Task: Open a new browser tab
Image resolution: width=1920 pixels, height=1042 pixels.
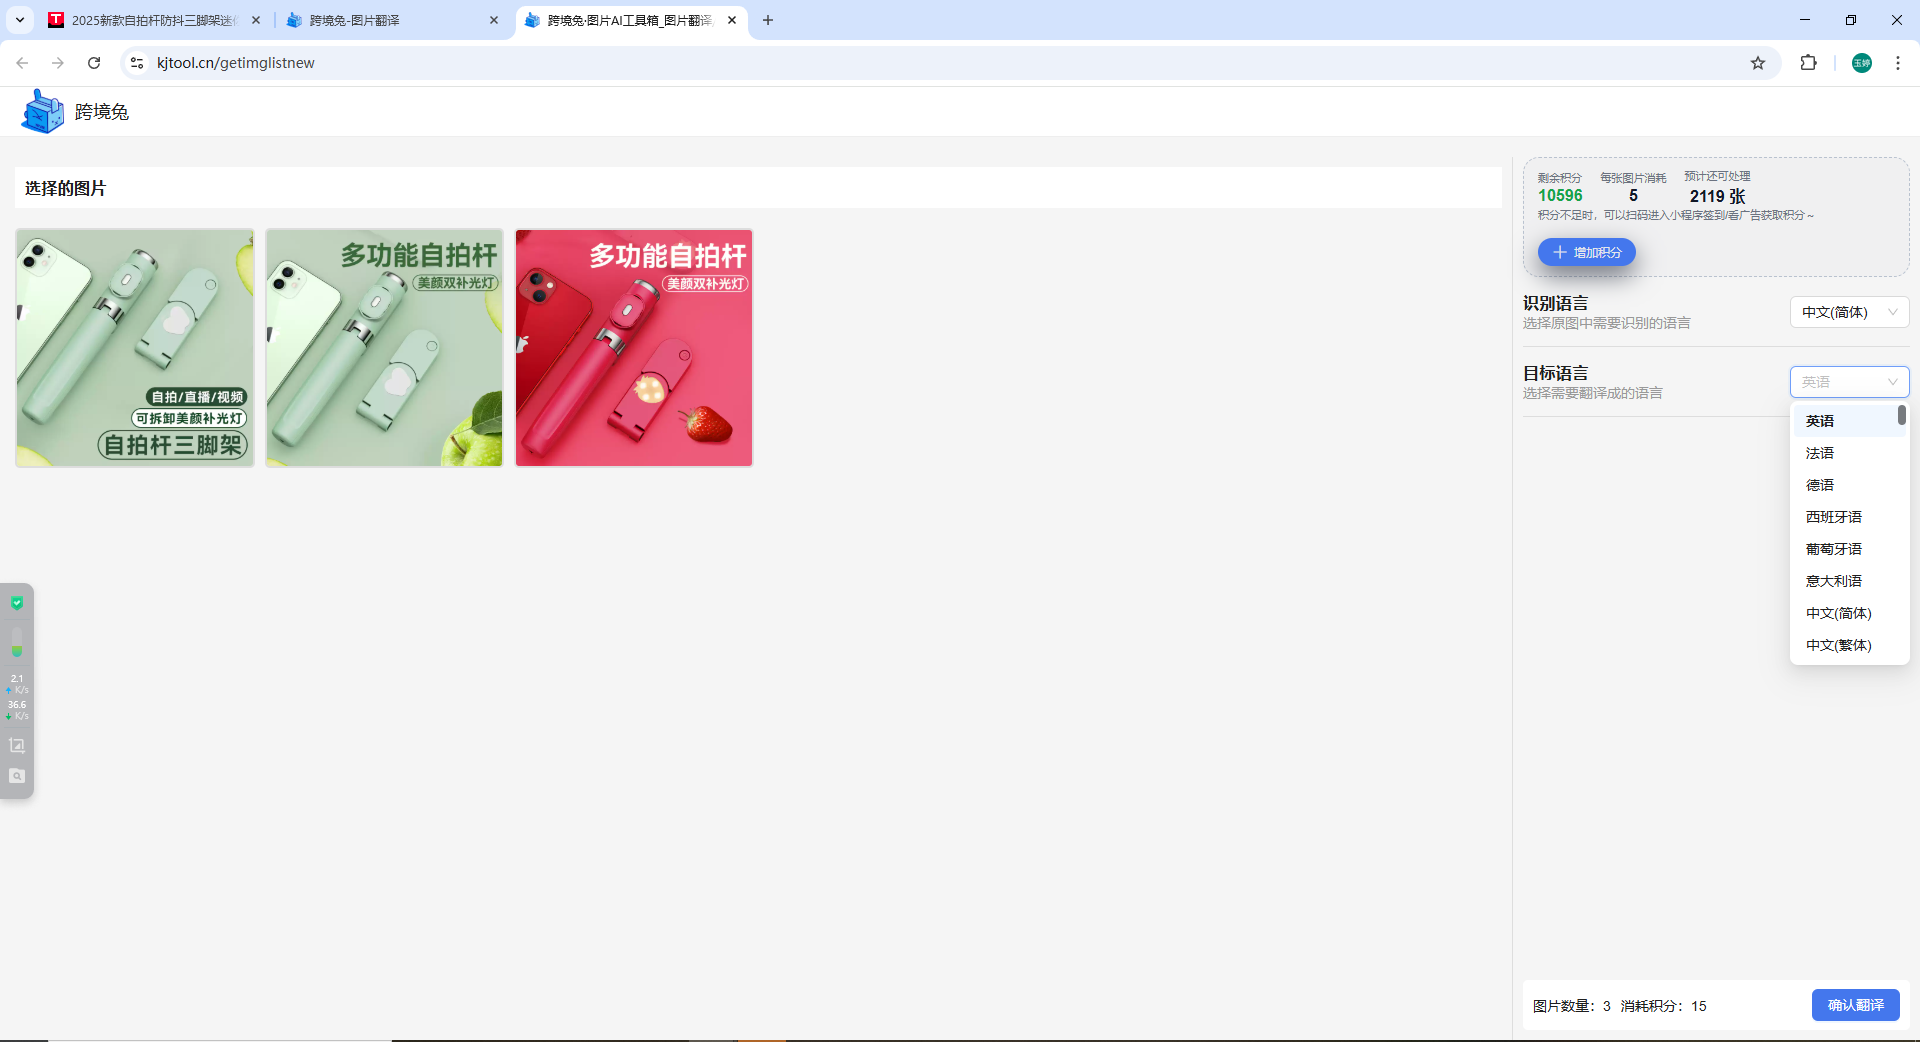Action: point(768,20)
